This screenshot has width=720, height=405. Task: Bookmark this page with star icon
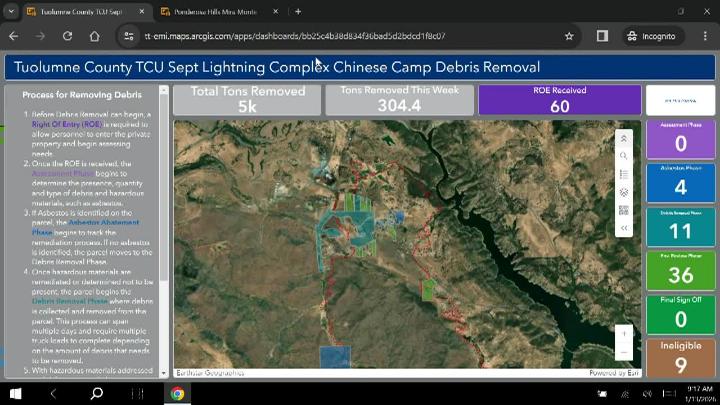[x=569, y=36]
